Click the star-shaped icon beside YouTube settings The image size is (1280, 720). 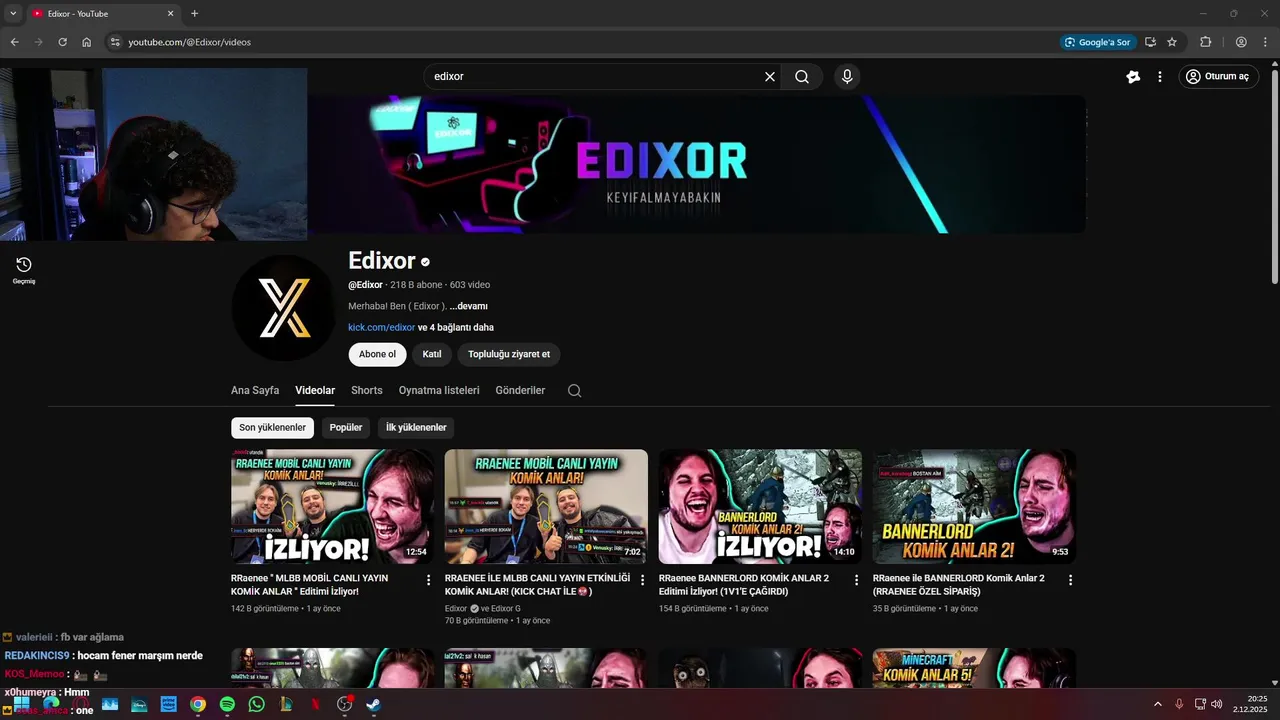click(1133, 77)
